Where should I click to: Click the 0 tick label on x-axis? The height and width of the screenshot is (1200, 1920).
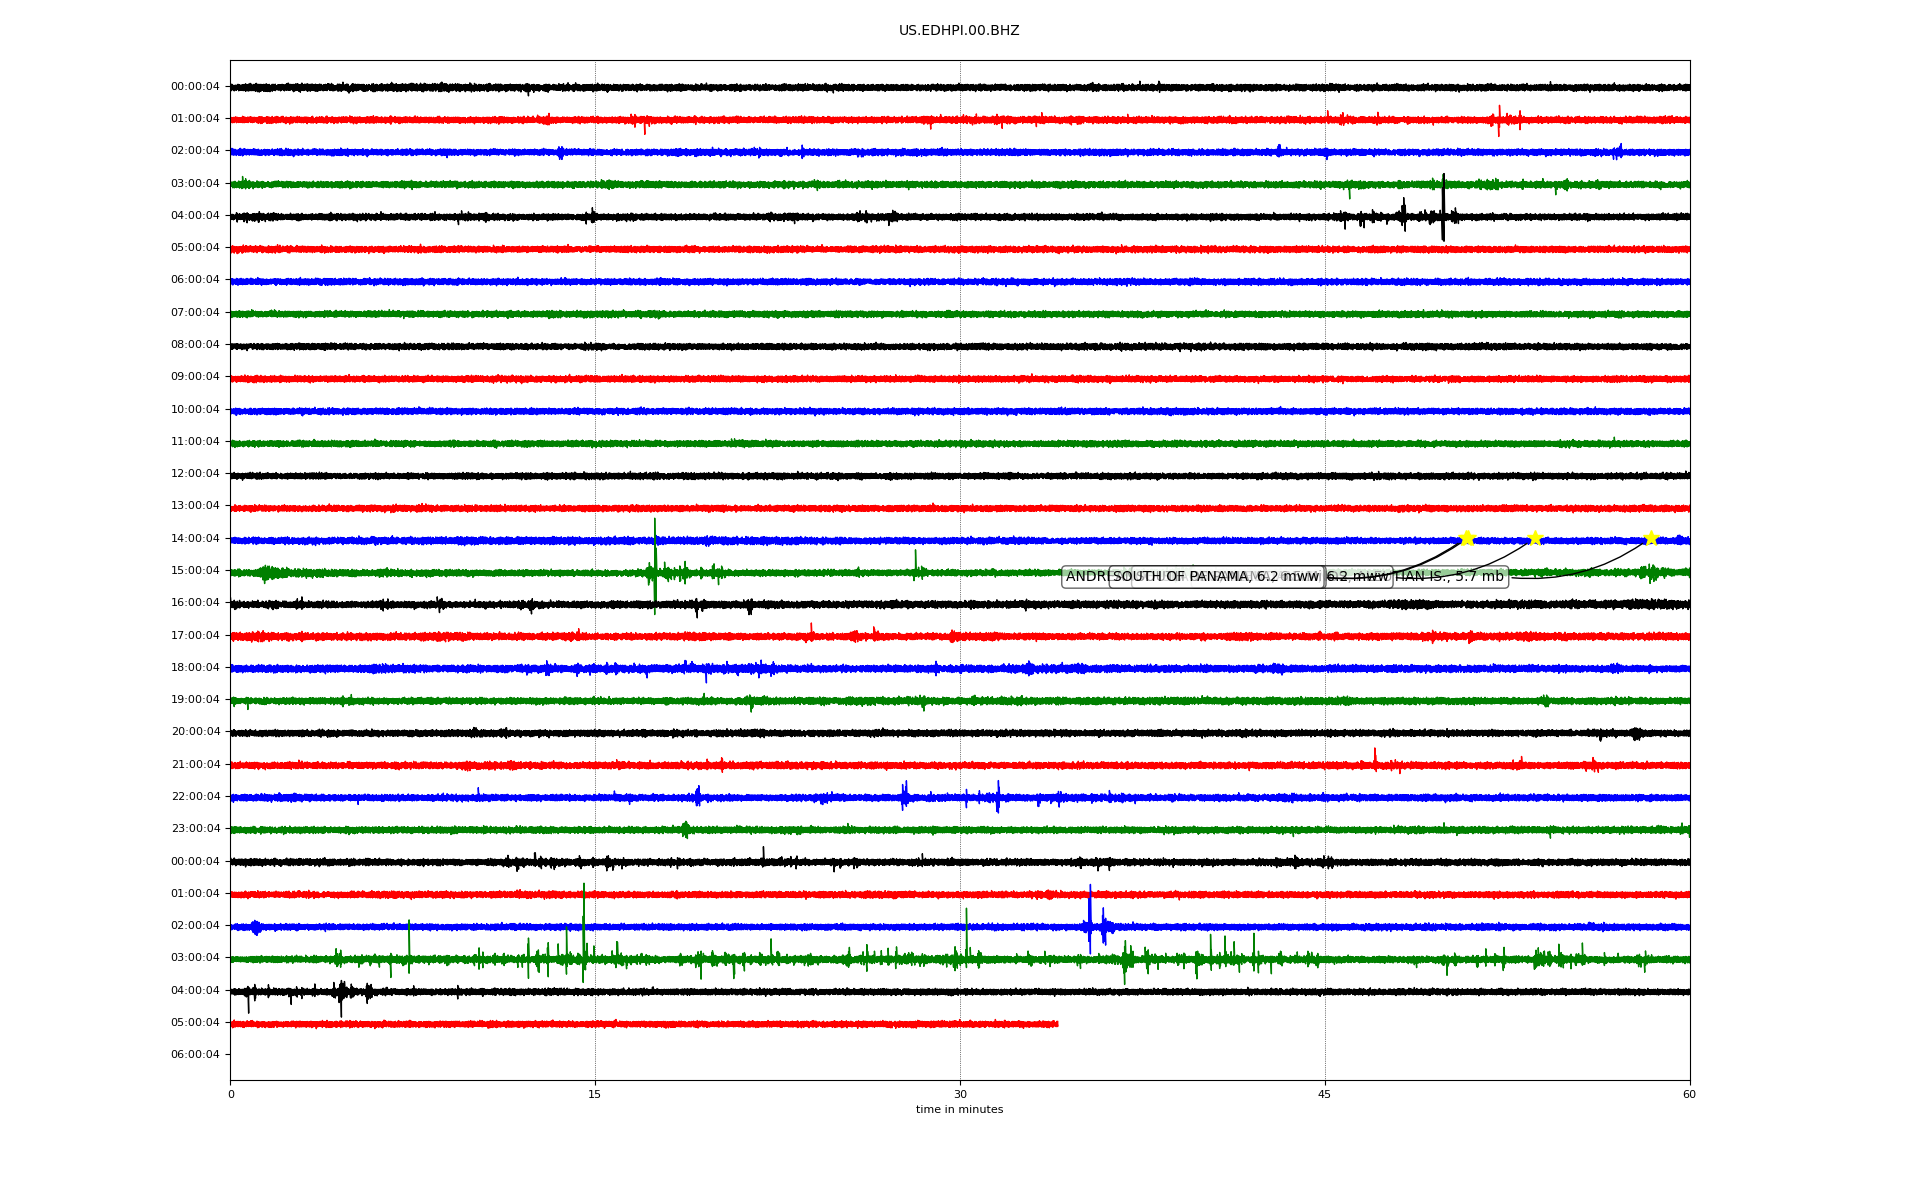click(x=231, y=1095)
